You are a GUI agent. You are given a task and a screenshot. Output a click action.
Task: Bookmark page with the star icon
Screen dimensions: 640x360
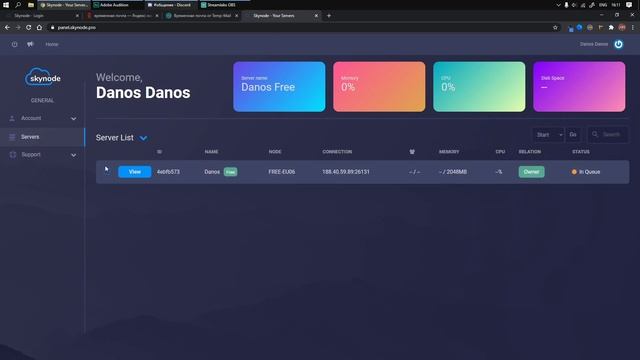(x=555, y=27)
